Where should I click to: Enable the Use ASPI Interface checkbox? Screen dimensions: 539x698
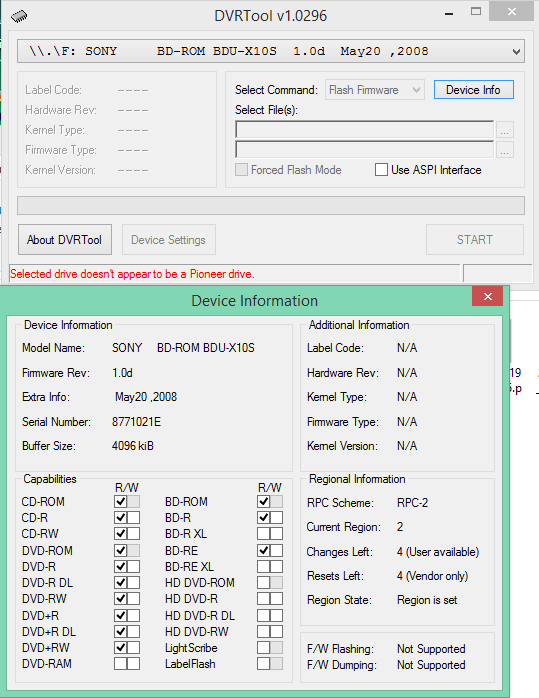pos(381,170)
